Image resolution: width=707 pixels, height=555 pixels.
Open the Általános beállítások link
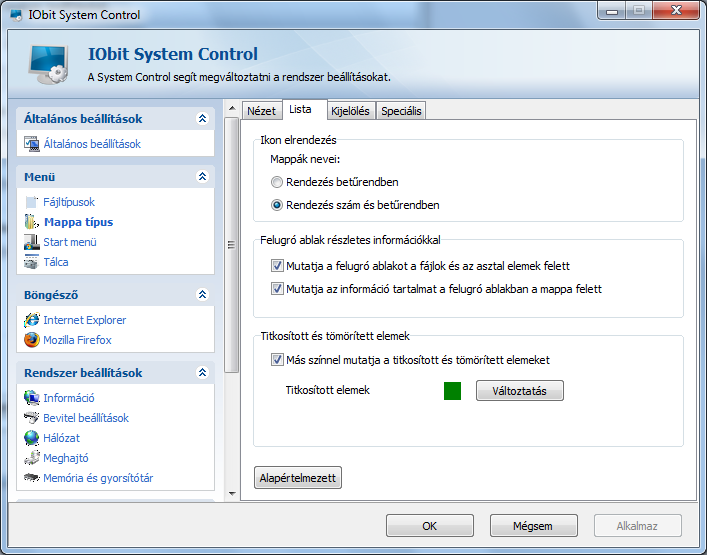point(92,144)
